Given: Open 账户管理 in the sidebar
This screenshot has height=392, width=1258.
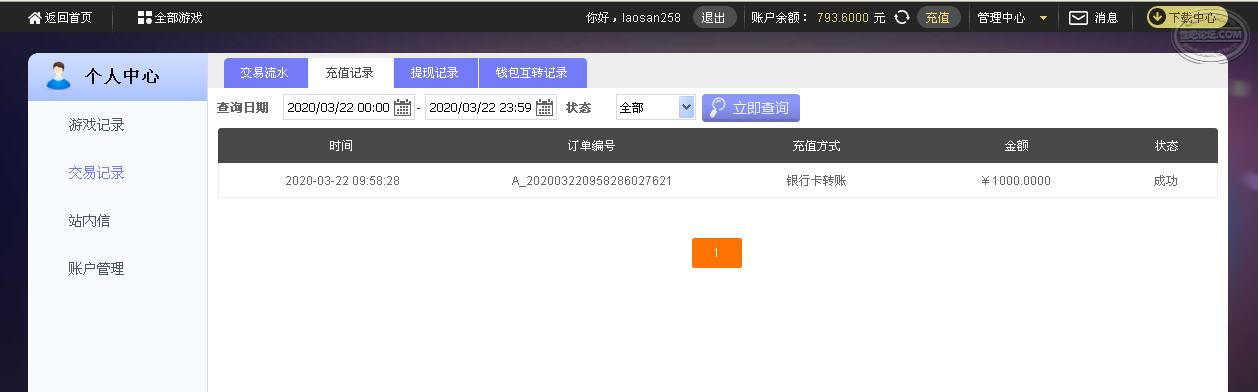Looking at the screenshot, I should tap(96, 269).
